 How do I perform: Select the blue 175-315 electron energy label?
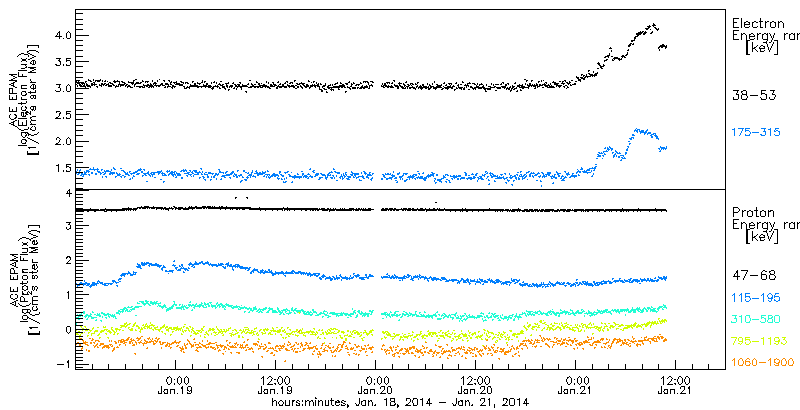point(756,133)
